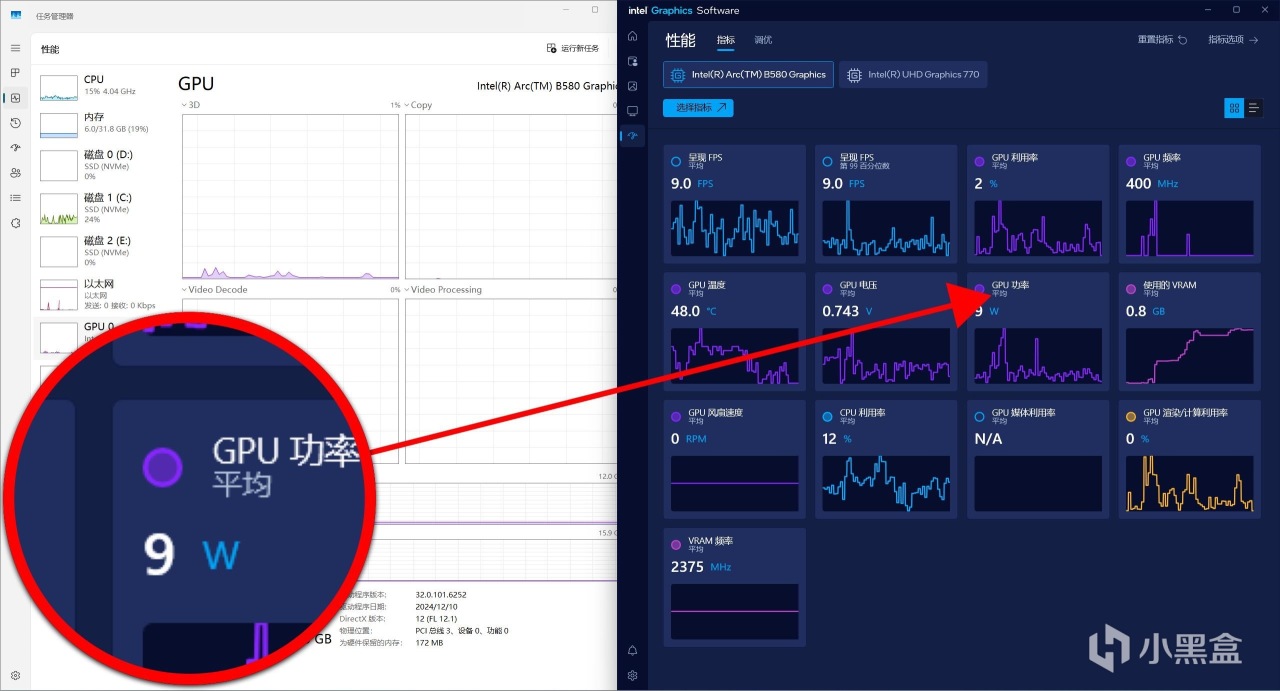
Task: Open Task Manager settings gear
Action: [15, 675]
